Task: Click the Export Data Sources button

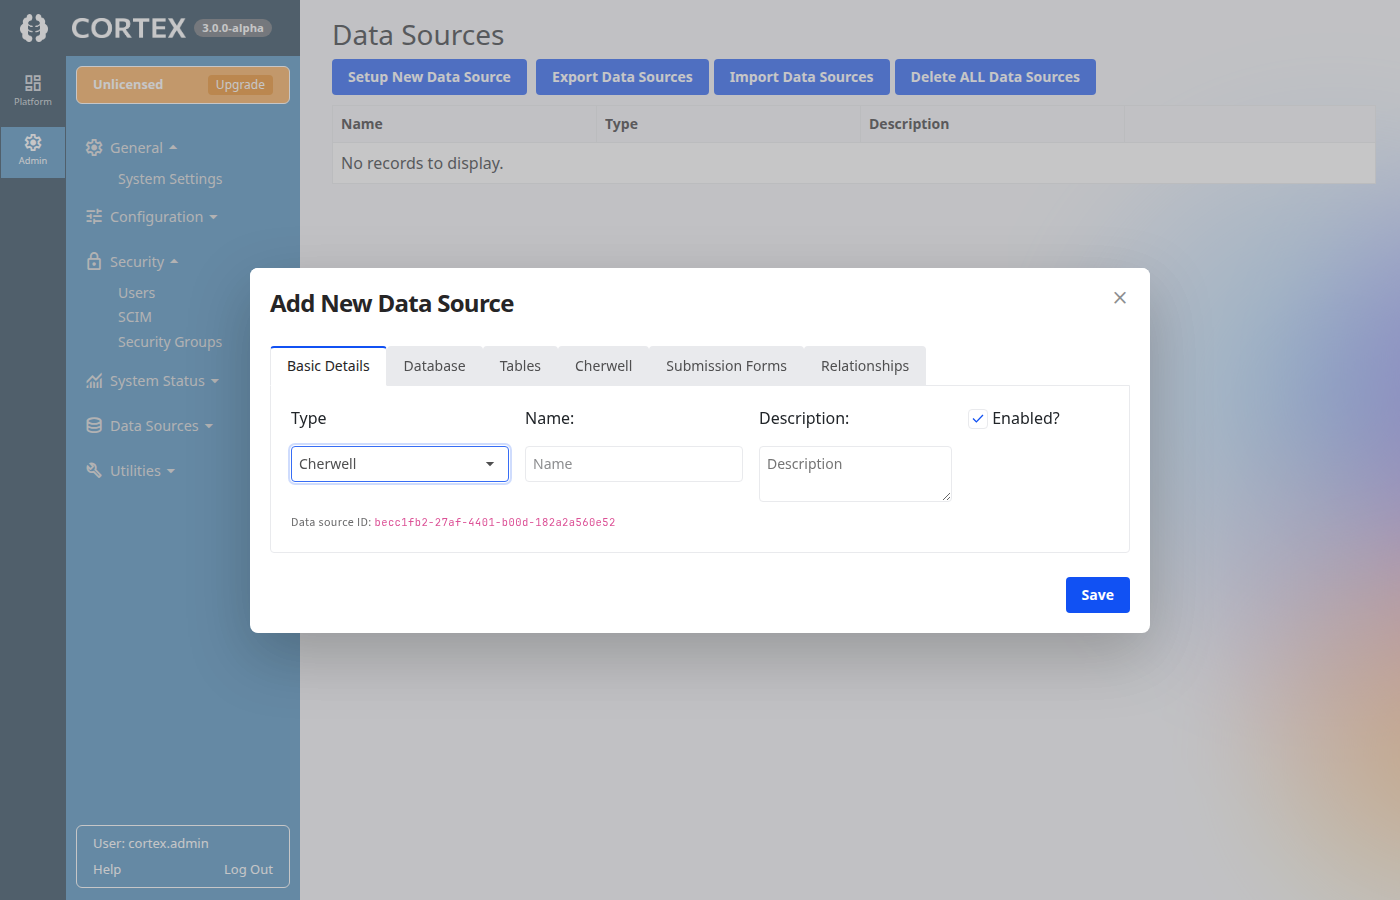Action: (622, 76)
